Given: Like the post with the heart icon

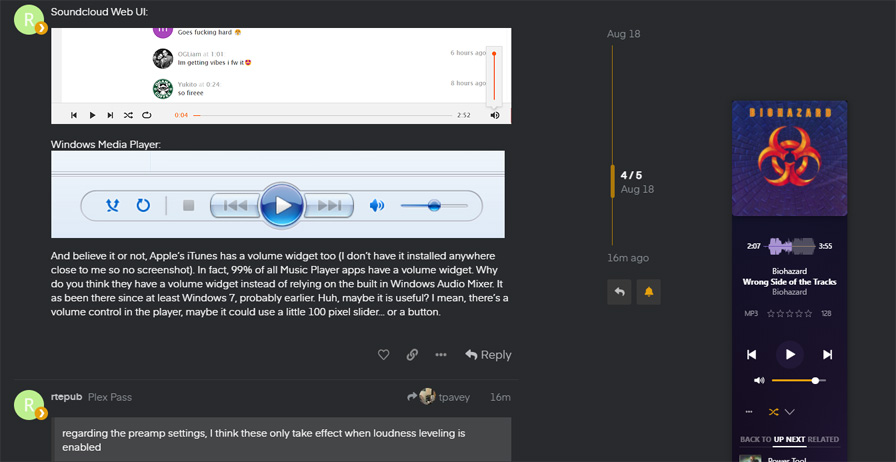Looking at the screenshot, I should (x=383, y=355).
